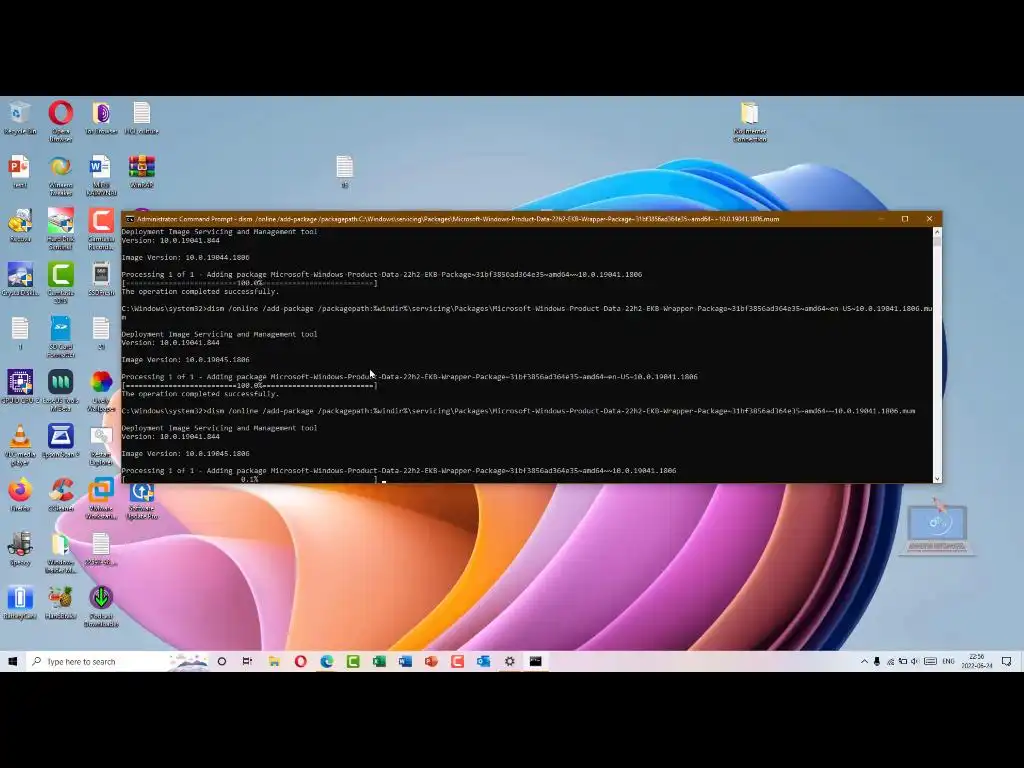Open the Word document desktop icon

101,175
